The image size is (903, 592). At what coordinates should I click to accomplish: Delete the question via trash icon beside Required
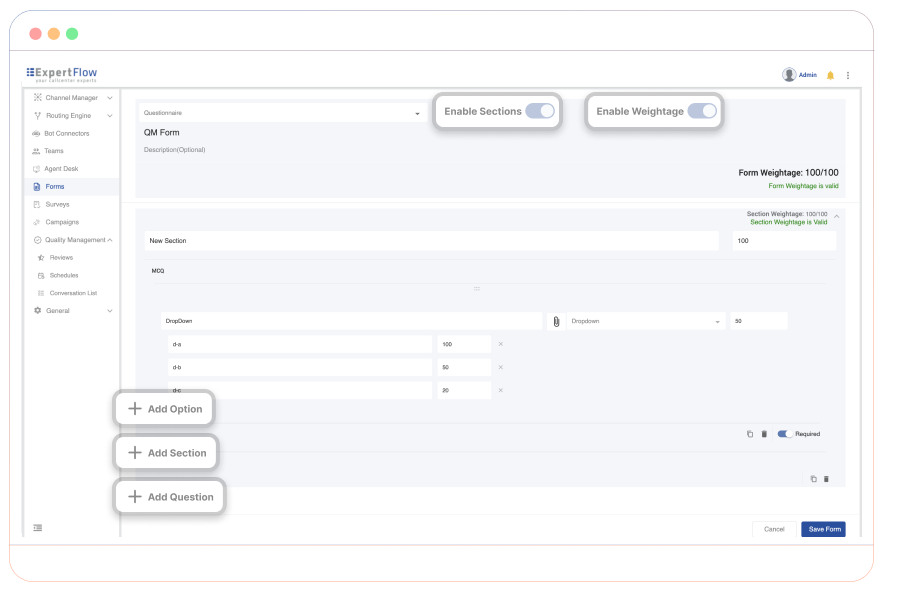(x=765, y=434)
